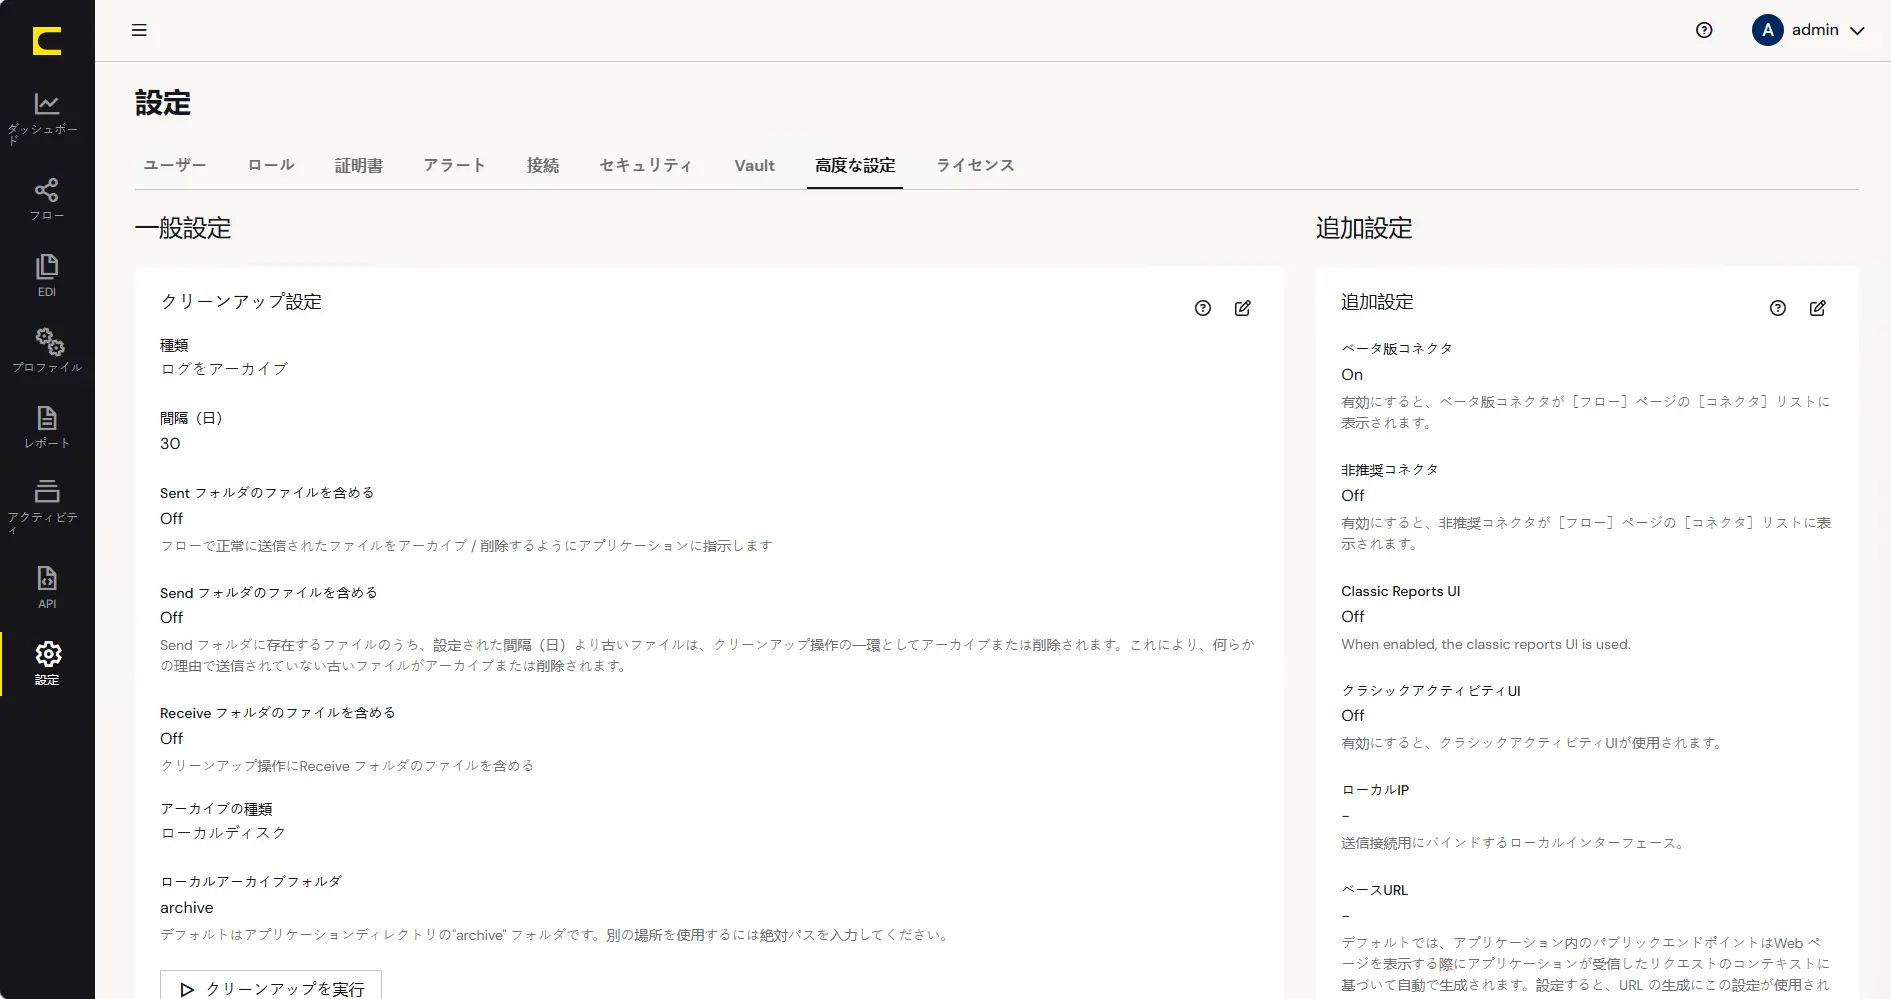The image size is (1891, 999).
Task: Edit the 追加設定 card
Action: coord(1818,308)
